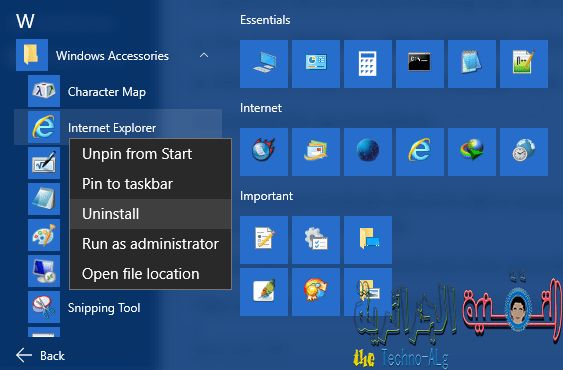Open the folder with picture tile
563x370 pixels.
pyautogui.click(x=368, y=292)
